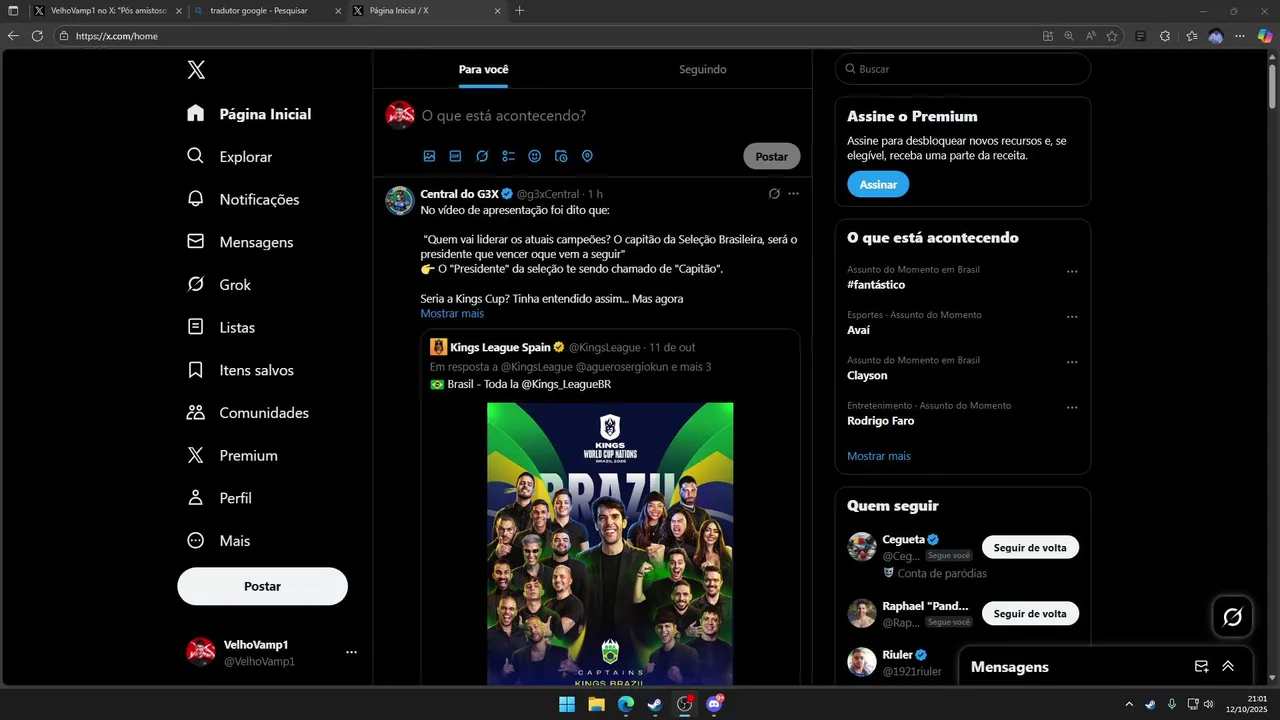Expand post text with Mostrar mais
The height and width of the screenshot is (720, 1280).
tap(452, 313)
